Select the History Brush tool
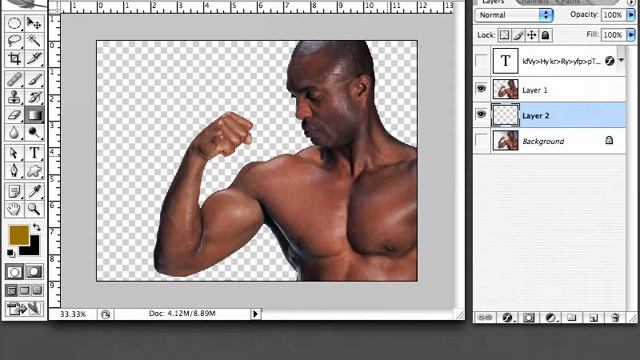The width and height of the screenshot is (640, 360). 34,97
